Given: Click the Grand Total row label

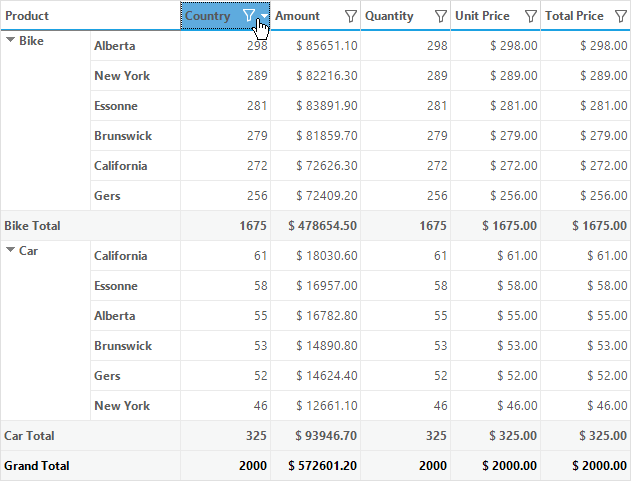Looking at the screenshot, I should (x=37, y=466).
